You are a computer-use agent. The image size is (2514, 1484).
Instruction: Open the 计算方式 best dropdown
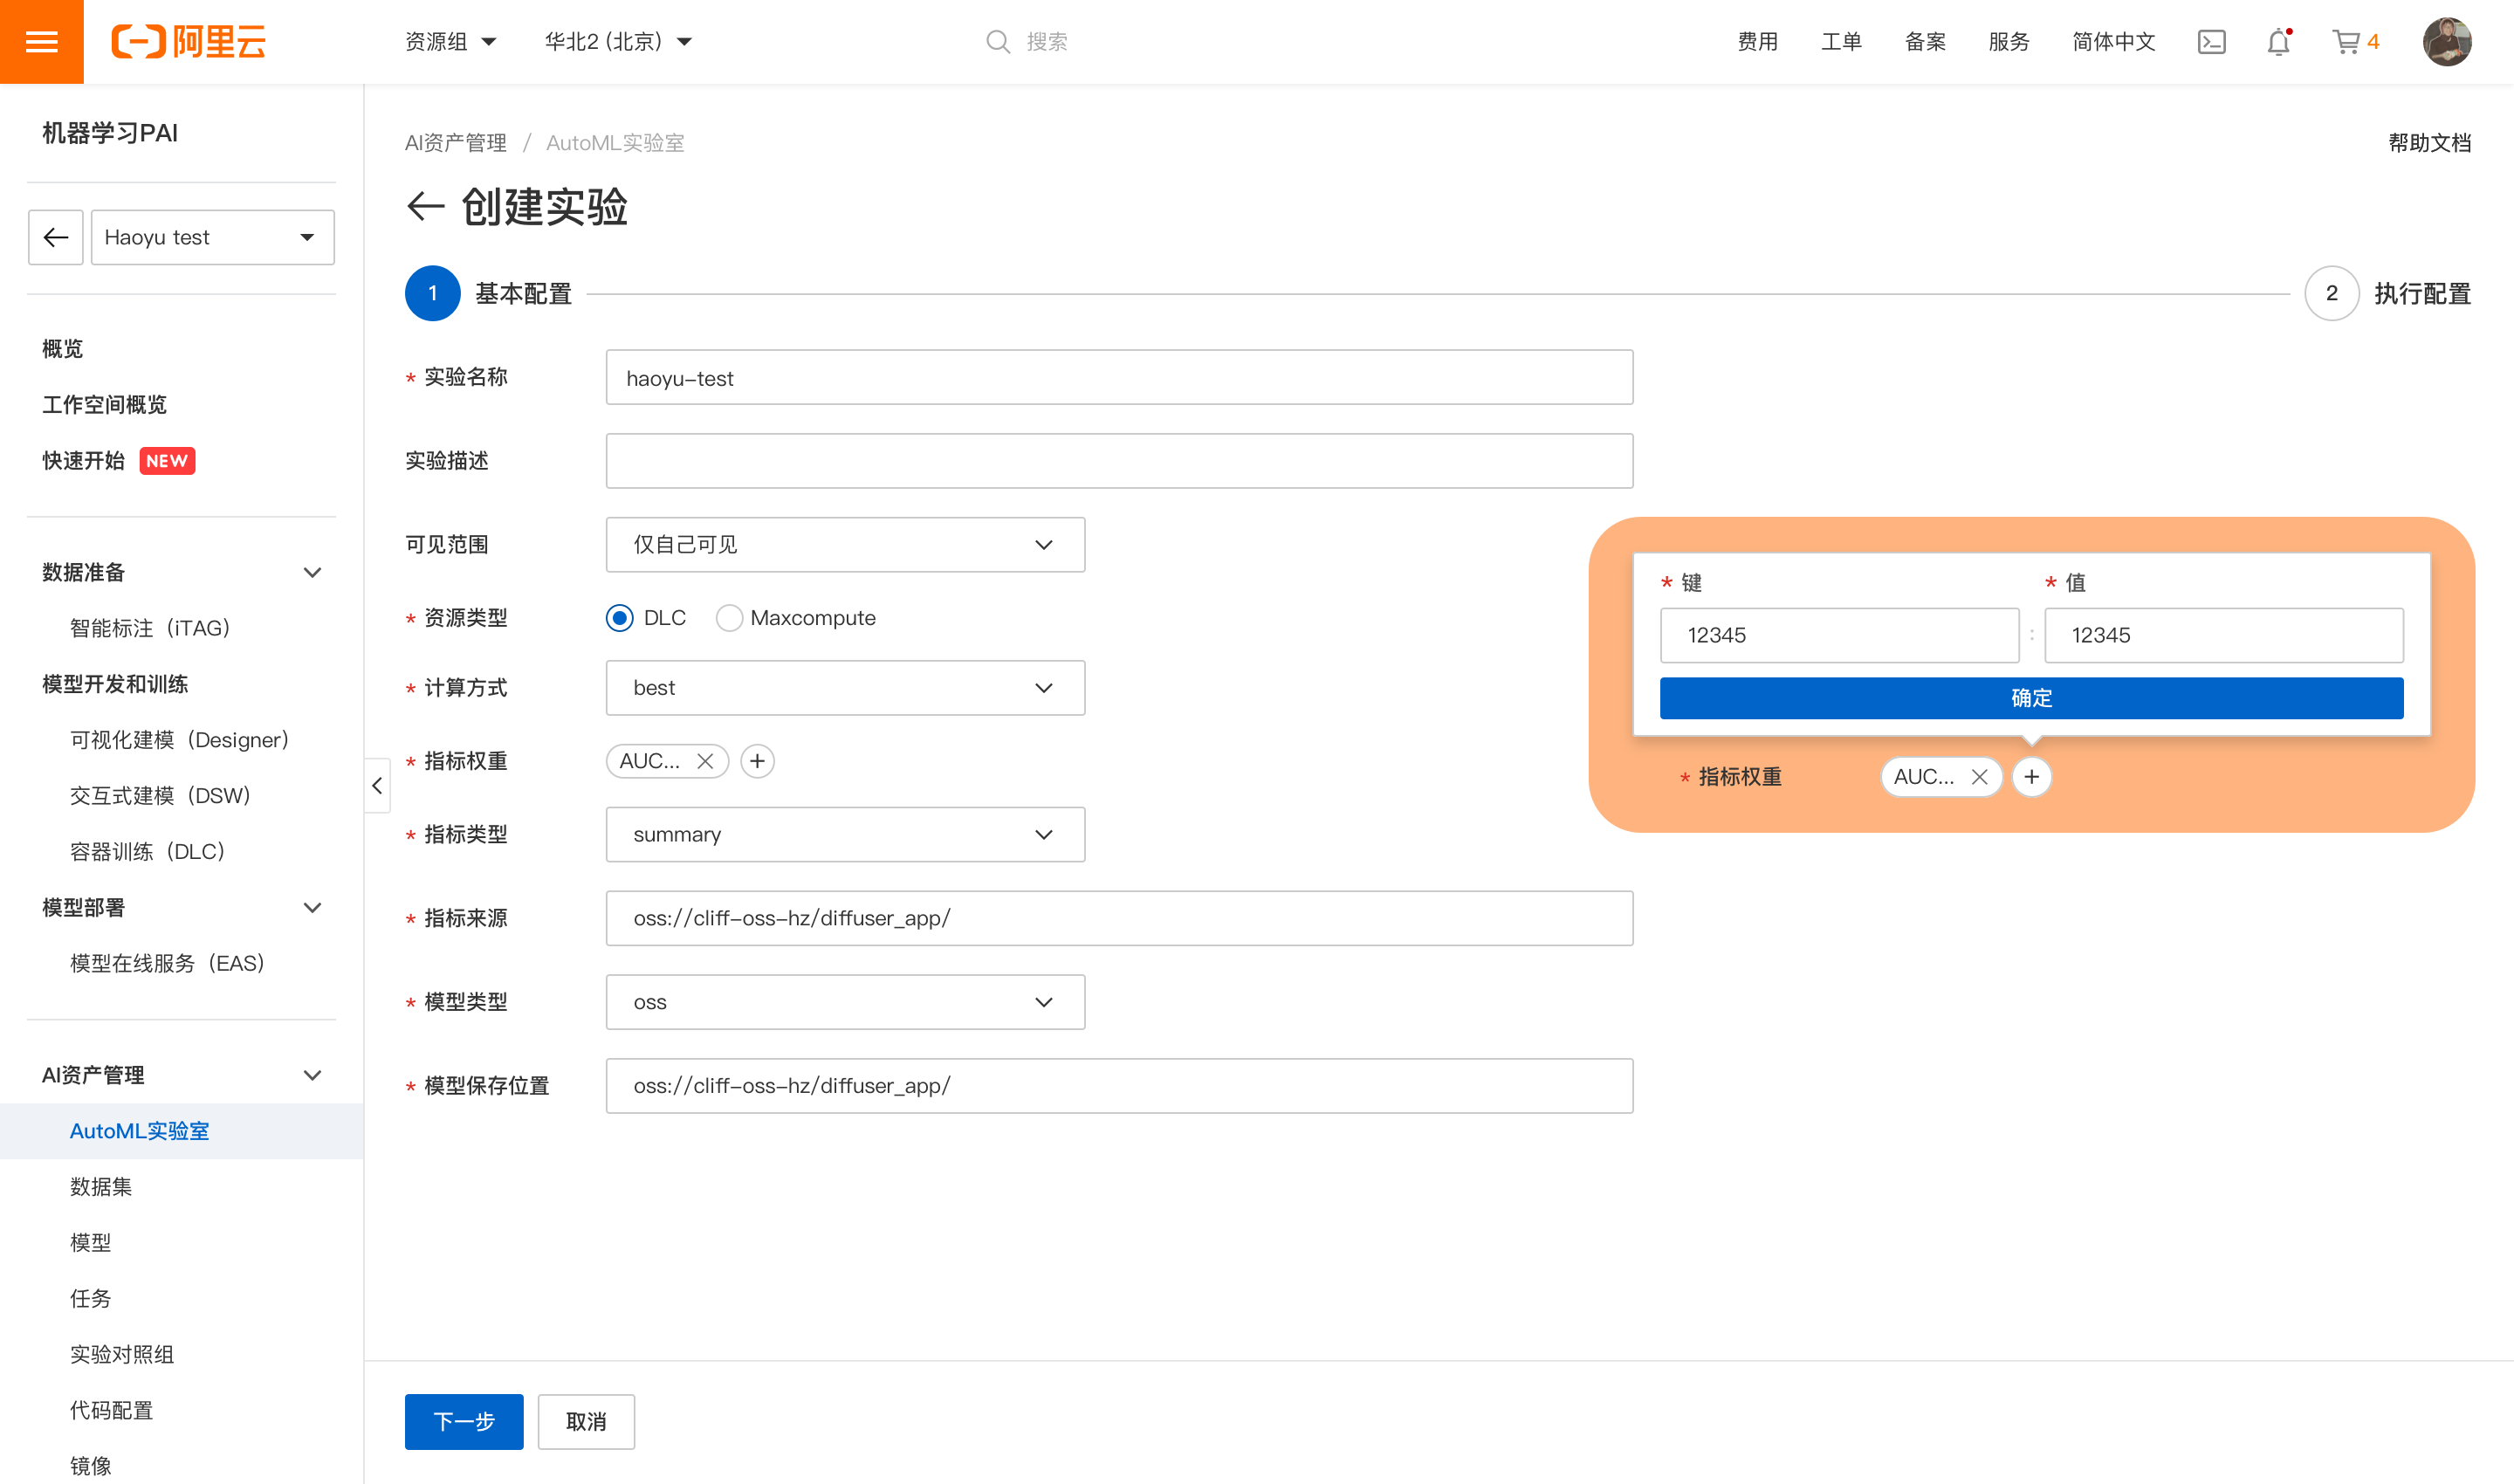(845, 688)
